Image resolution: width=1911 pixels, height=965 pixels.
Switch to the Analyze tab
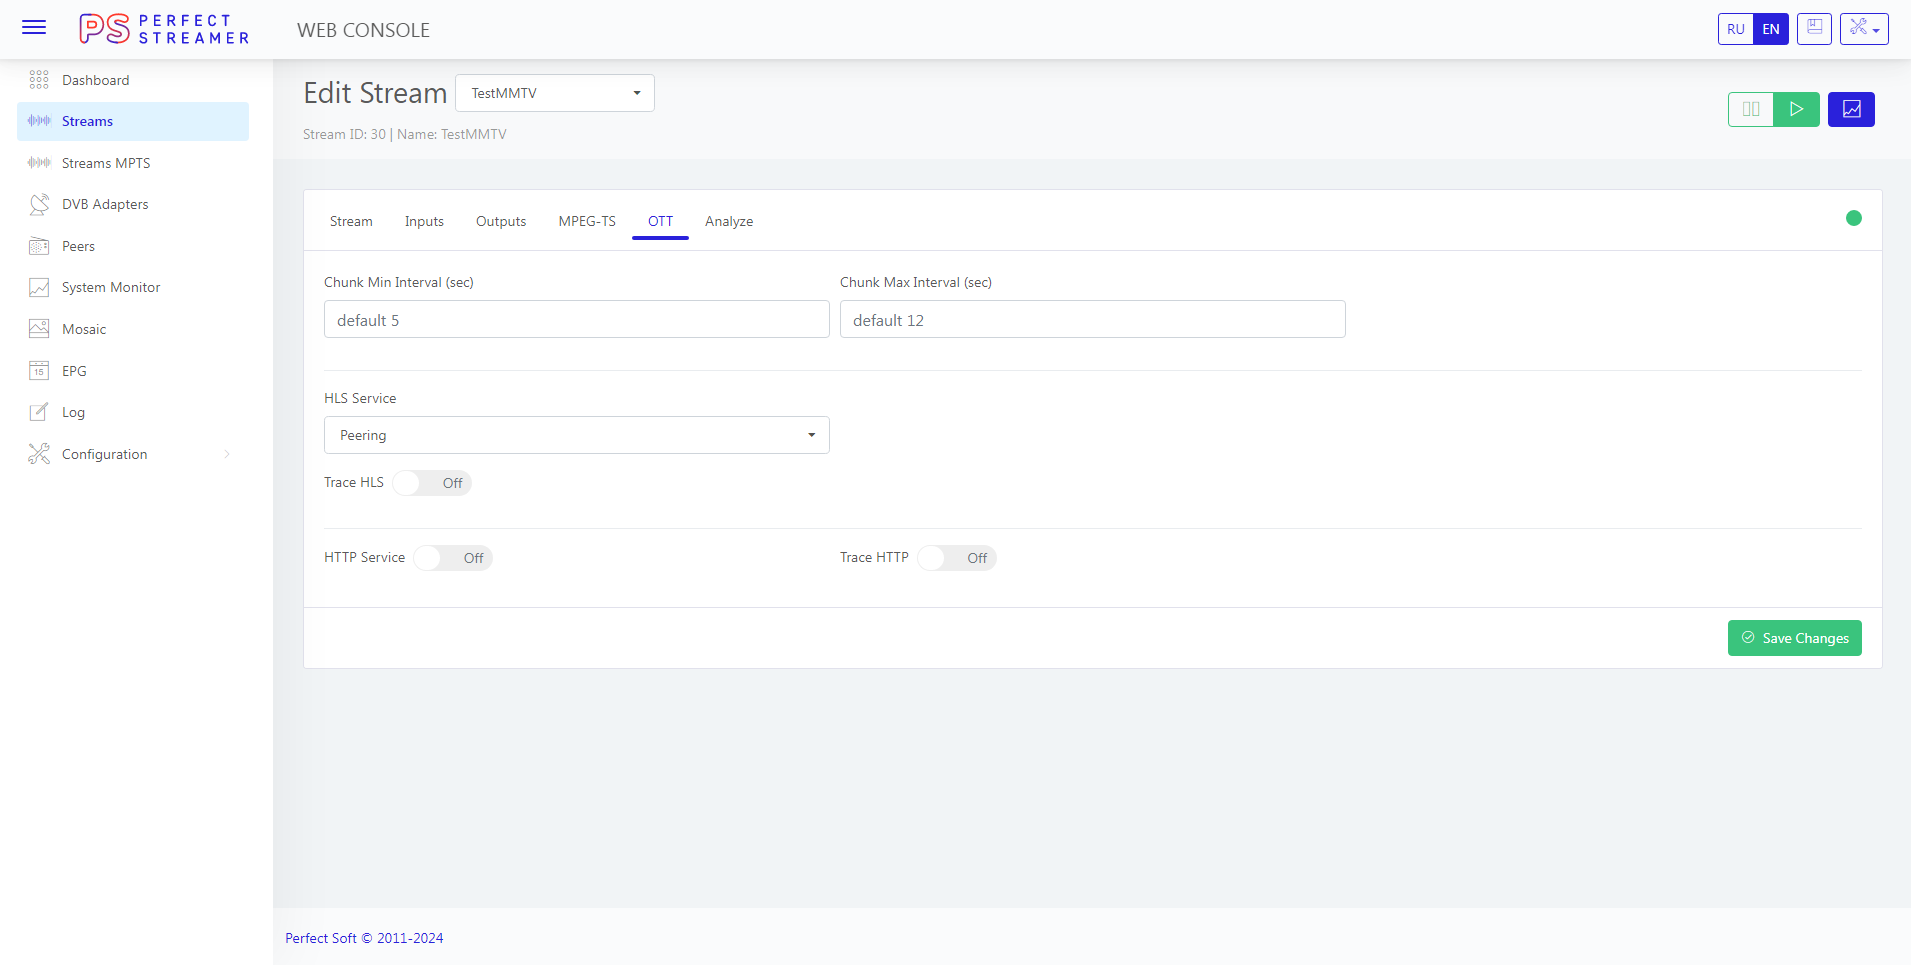click(729, 221)
